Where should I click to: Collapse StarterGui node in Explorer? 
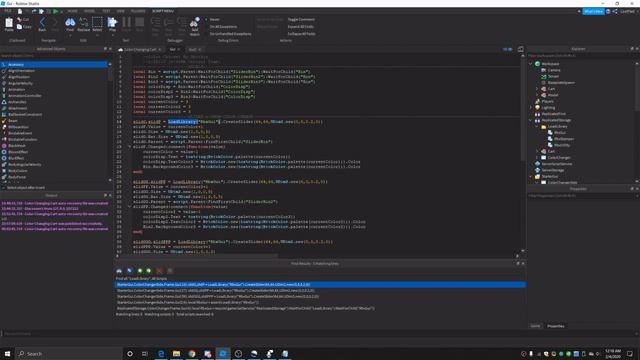[531, 176]
